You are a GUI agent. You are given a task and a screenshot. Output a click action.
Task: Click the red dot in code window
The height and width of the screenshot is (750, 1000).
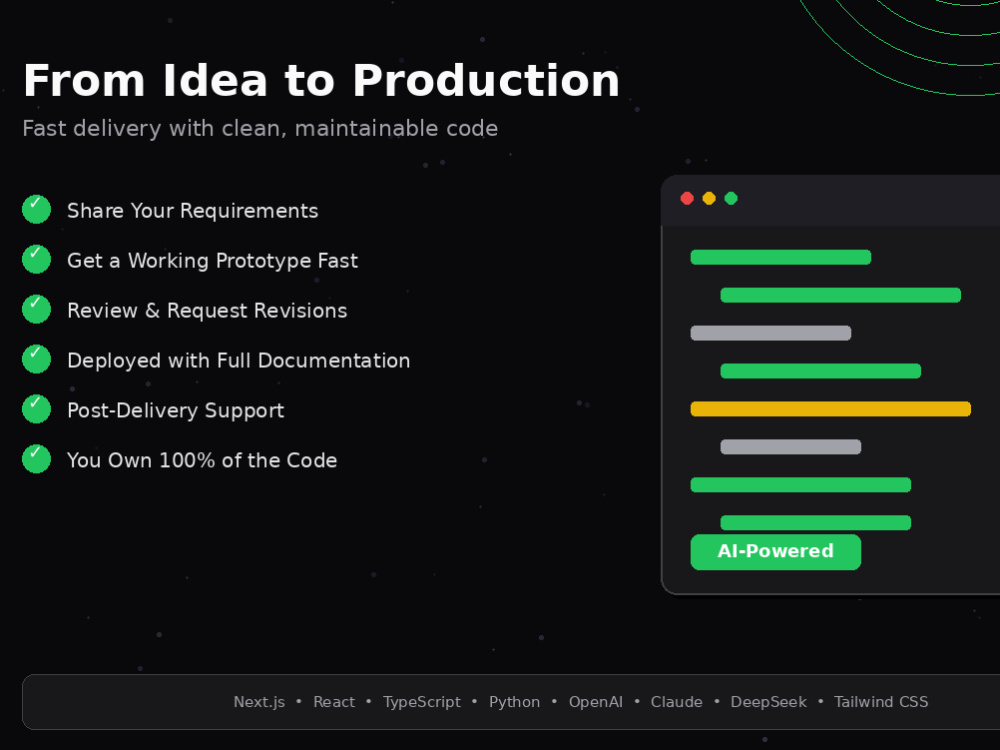pyautogui.click(x=687, y=198)
